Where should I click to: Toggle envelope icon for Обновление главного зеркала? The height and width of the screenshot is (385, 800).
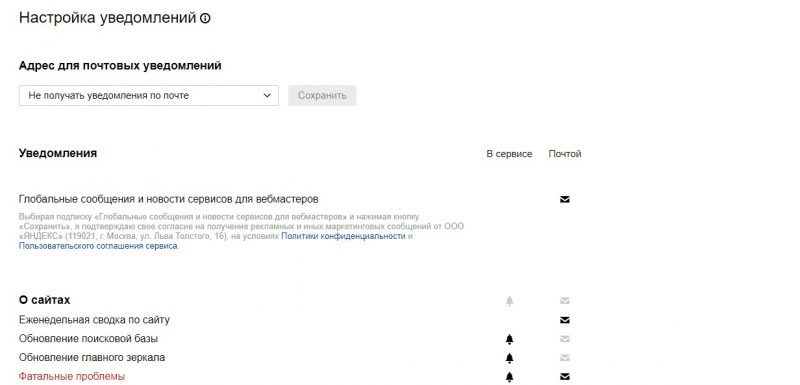pos(564,358)
